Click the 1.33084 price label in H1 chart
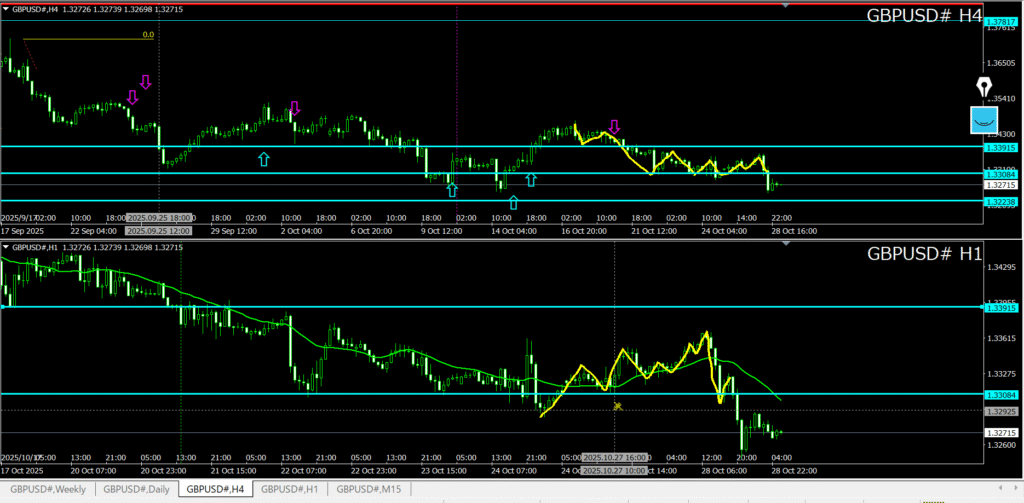 pos(999,394)
